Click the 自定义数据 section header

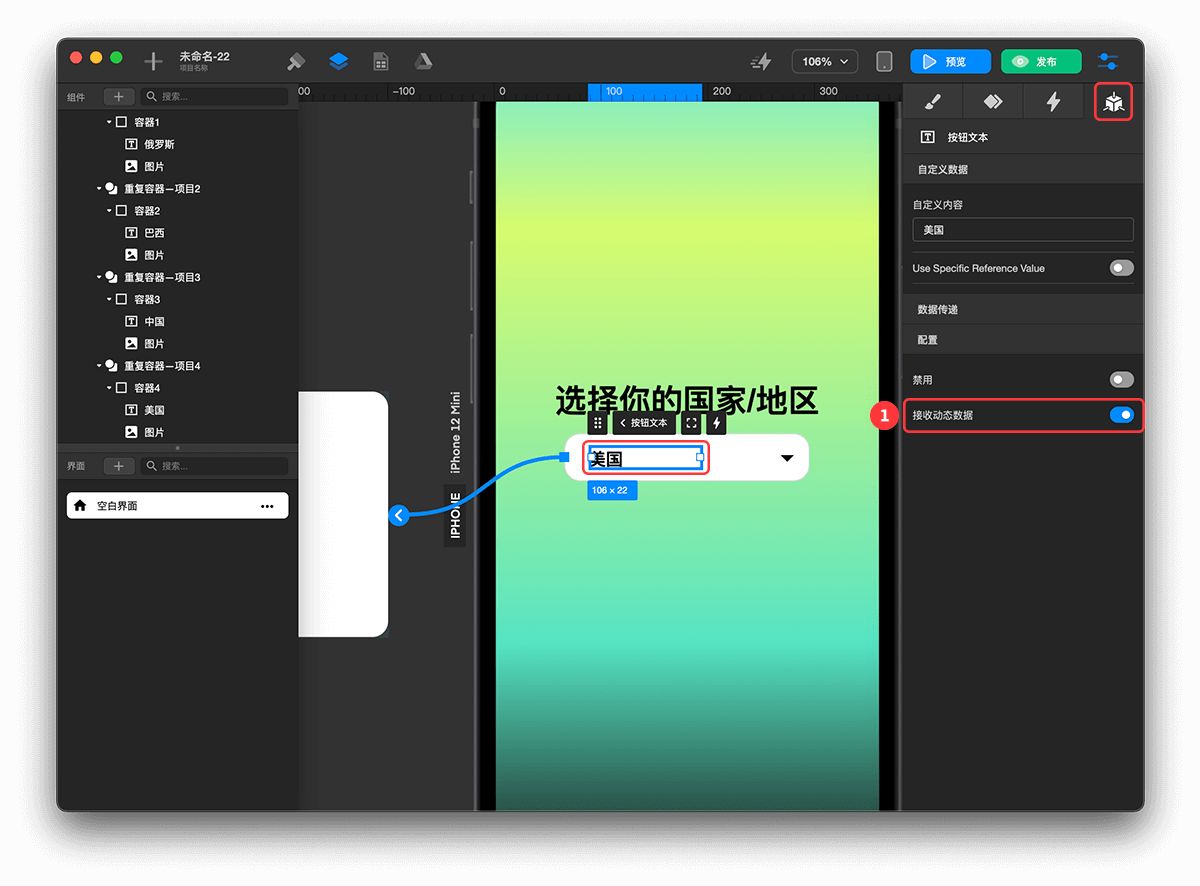click(x=1023, y=170)
